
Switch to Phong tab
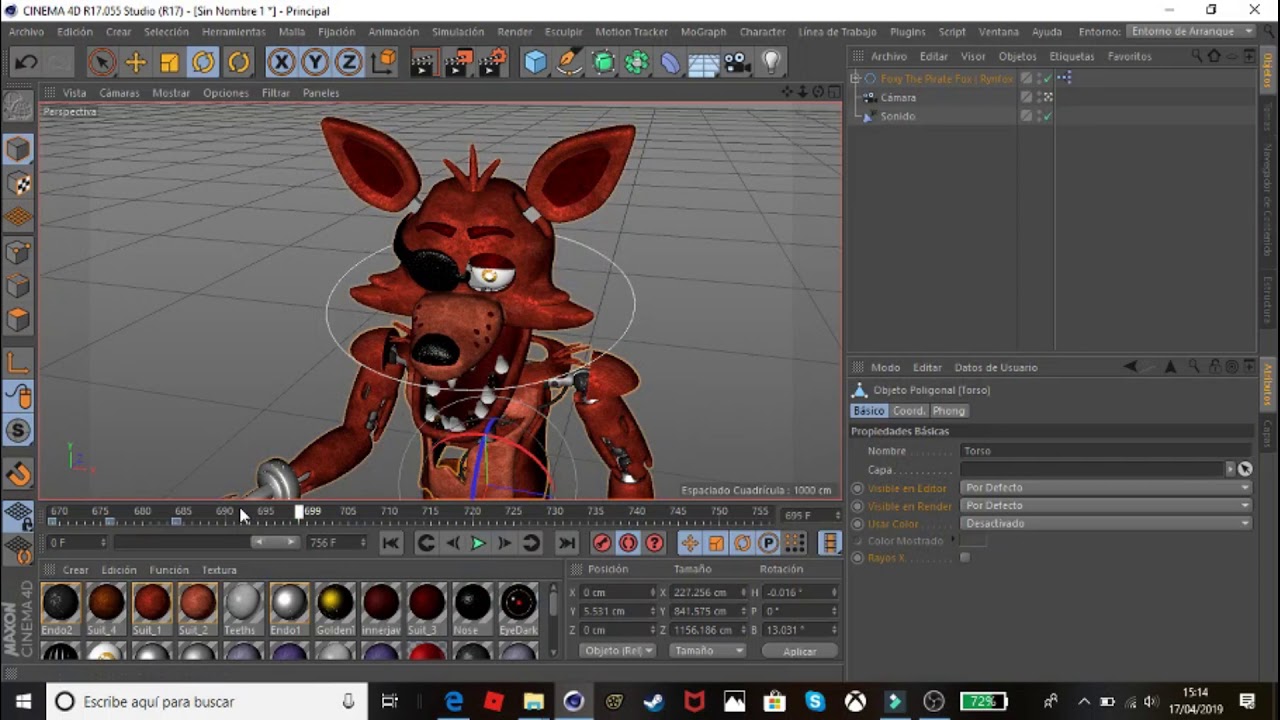coord(949,411)
